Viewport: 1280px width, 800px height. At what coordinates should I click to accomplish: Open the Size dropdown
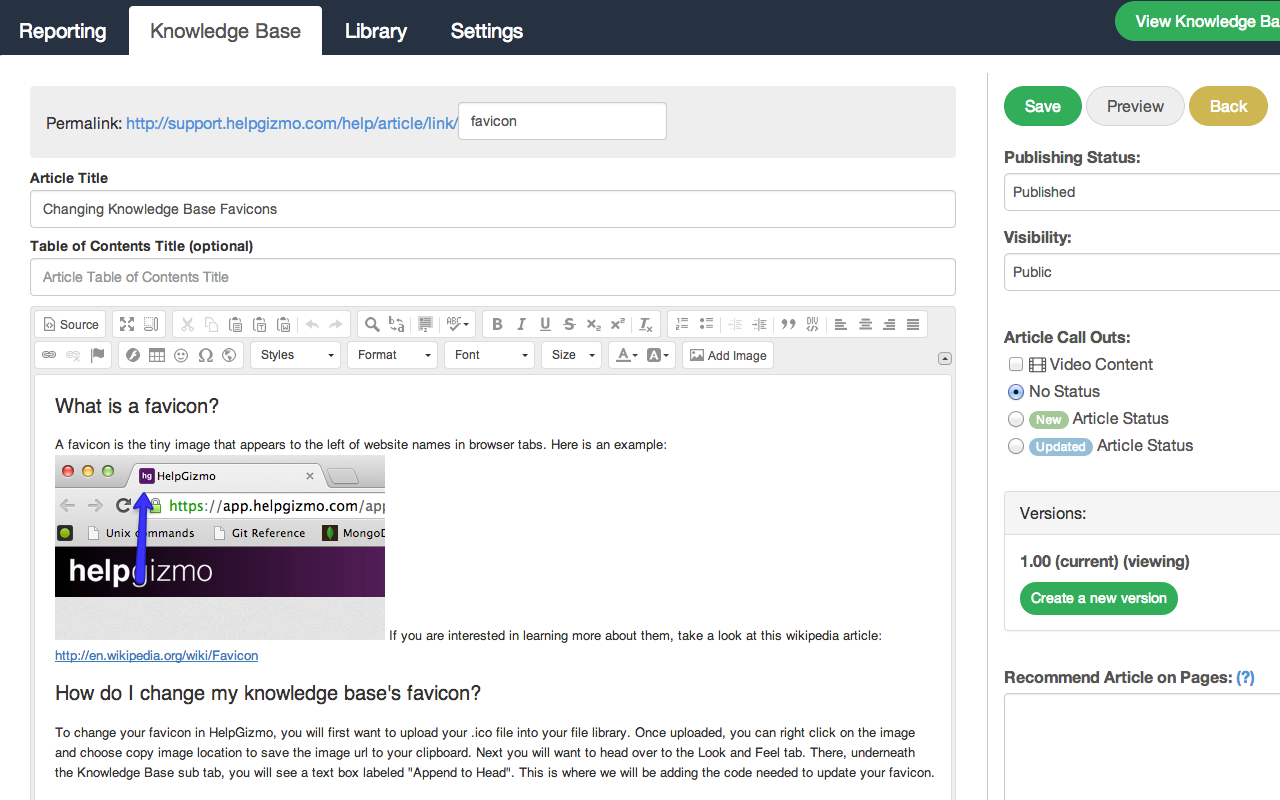(571, 355)
